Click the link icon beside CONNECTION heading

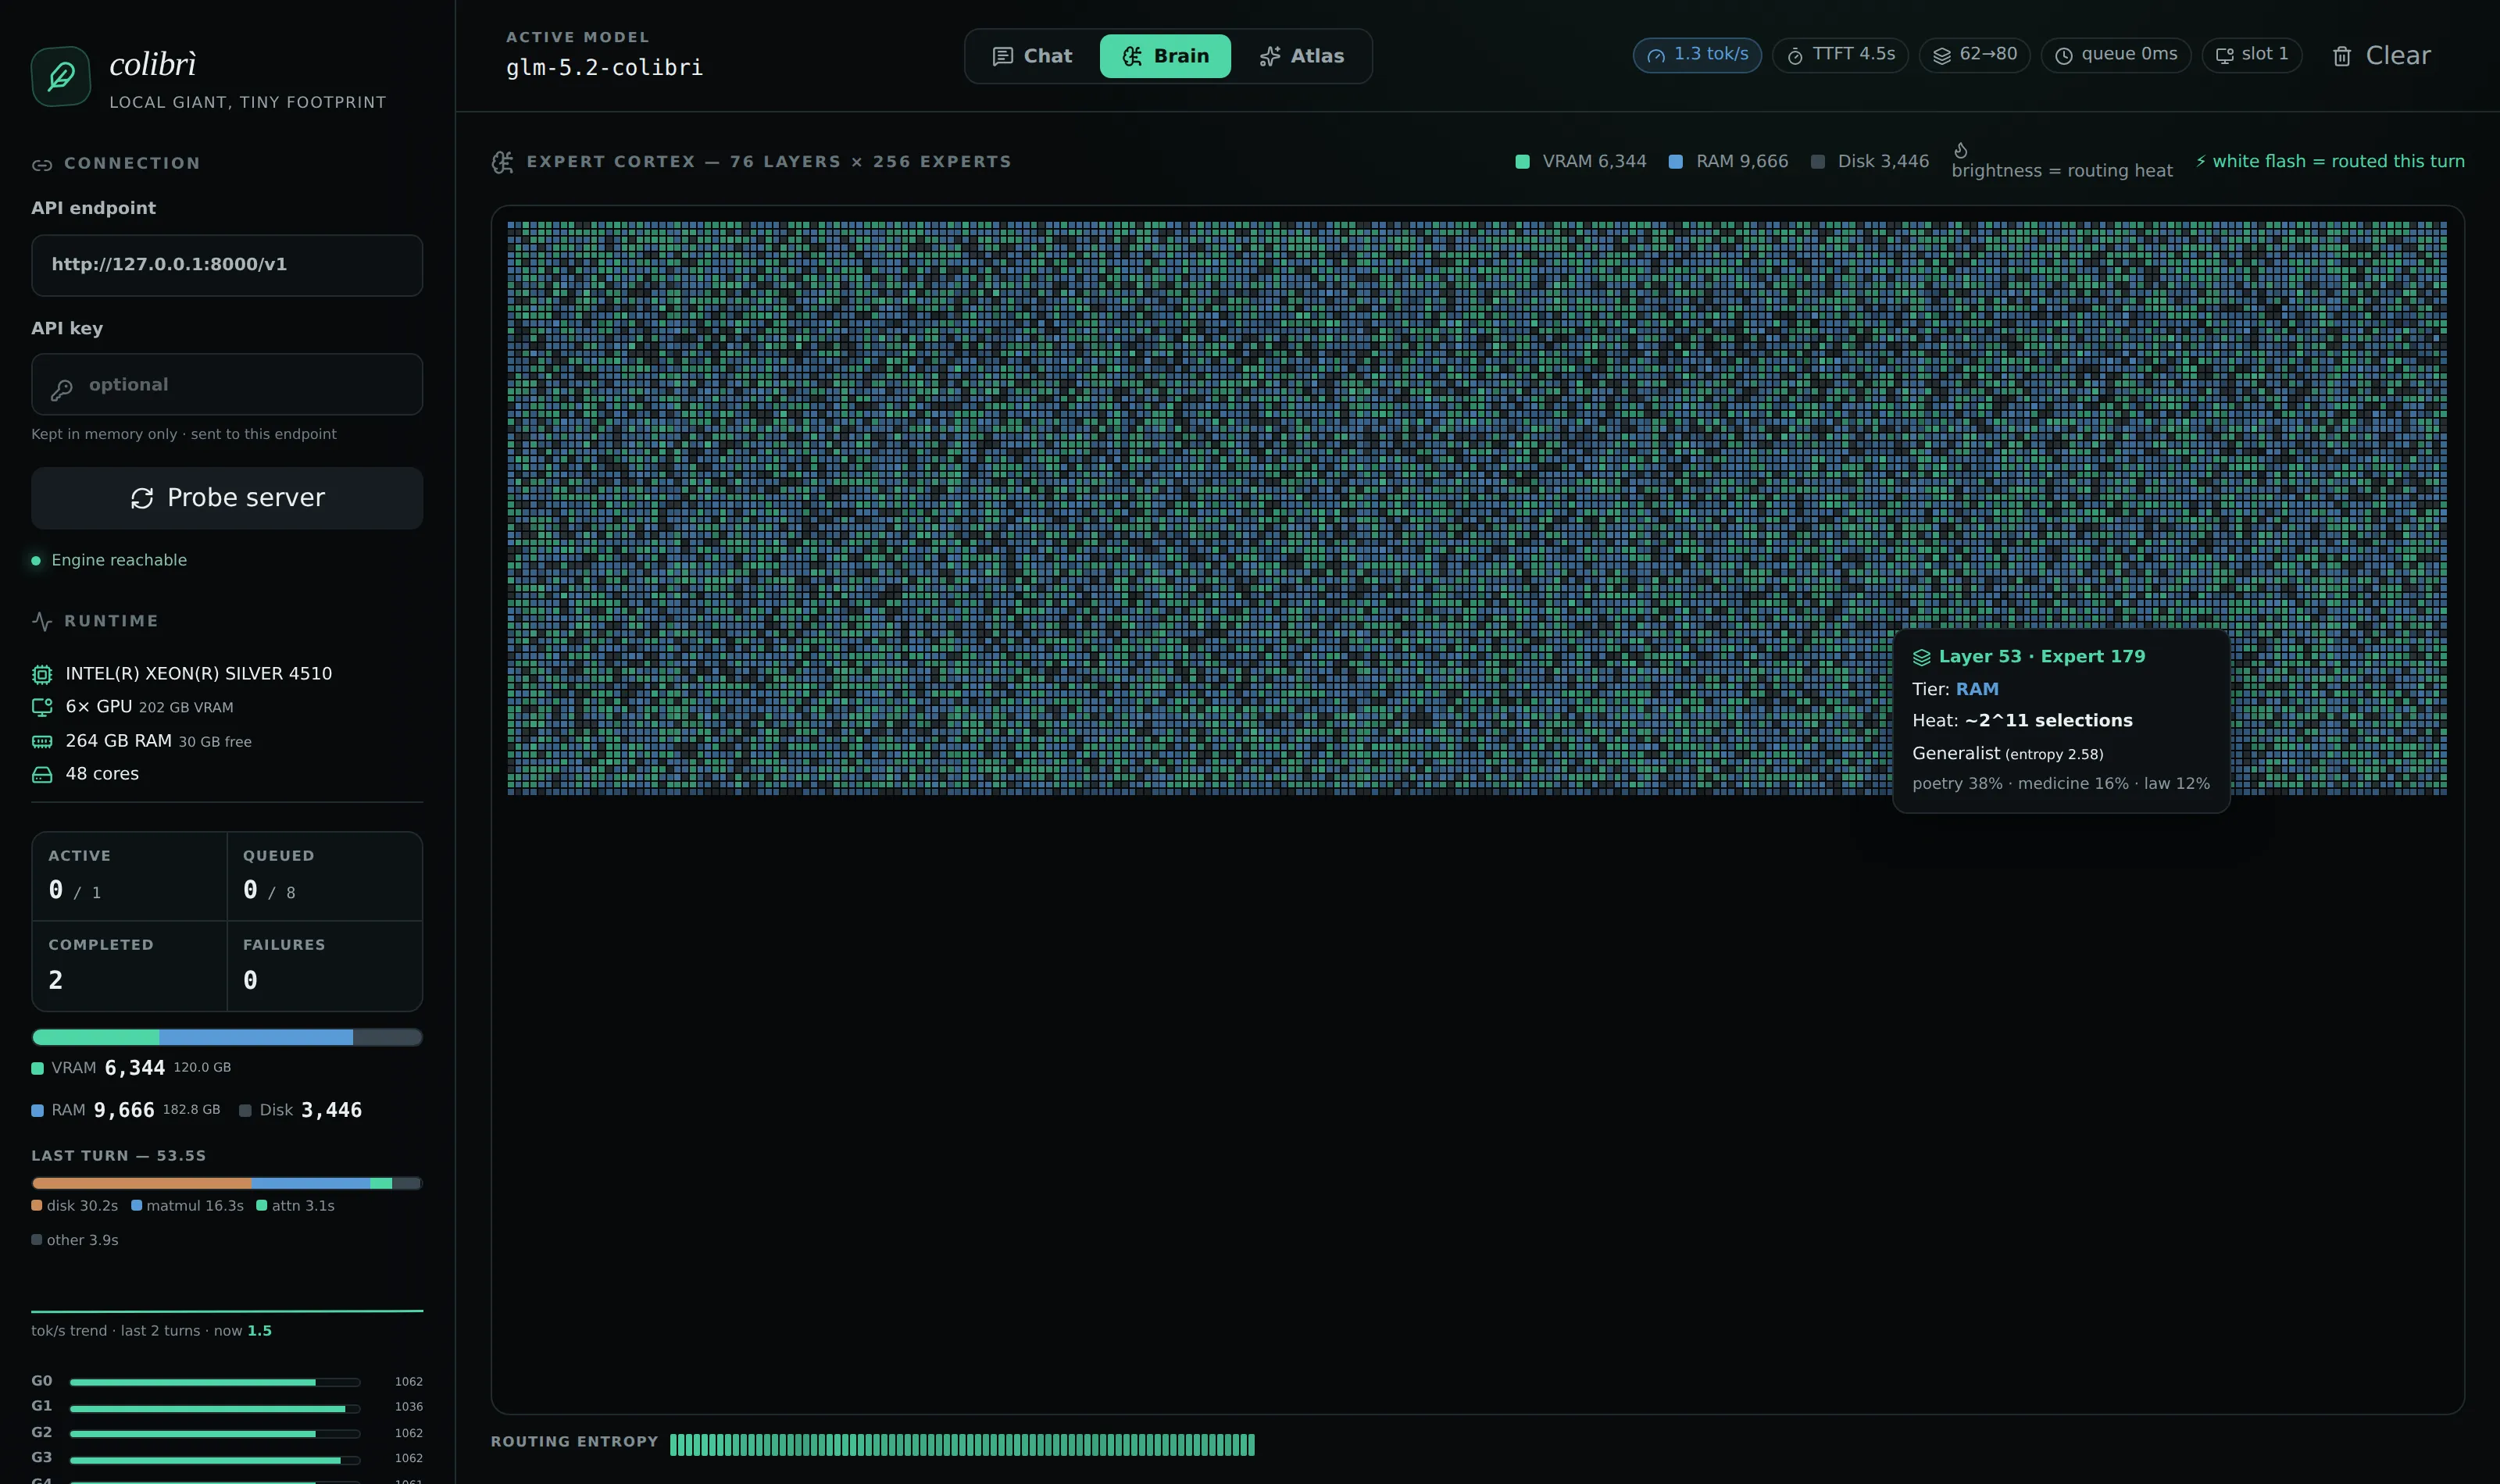(x=42, y=164)
